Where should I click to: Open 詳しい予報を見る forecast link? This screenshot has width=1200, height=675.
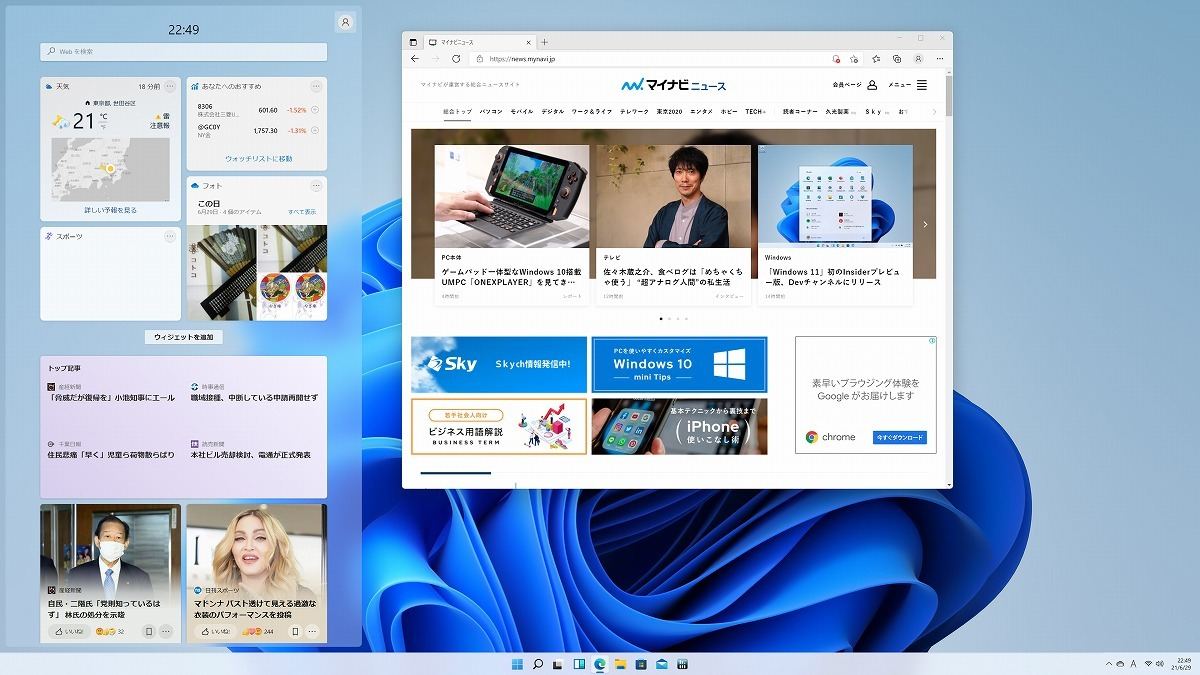111,210
